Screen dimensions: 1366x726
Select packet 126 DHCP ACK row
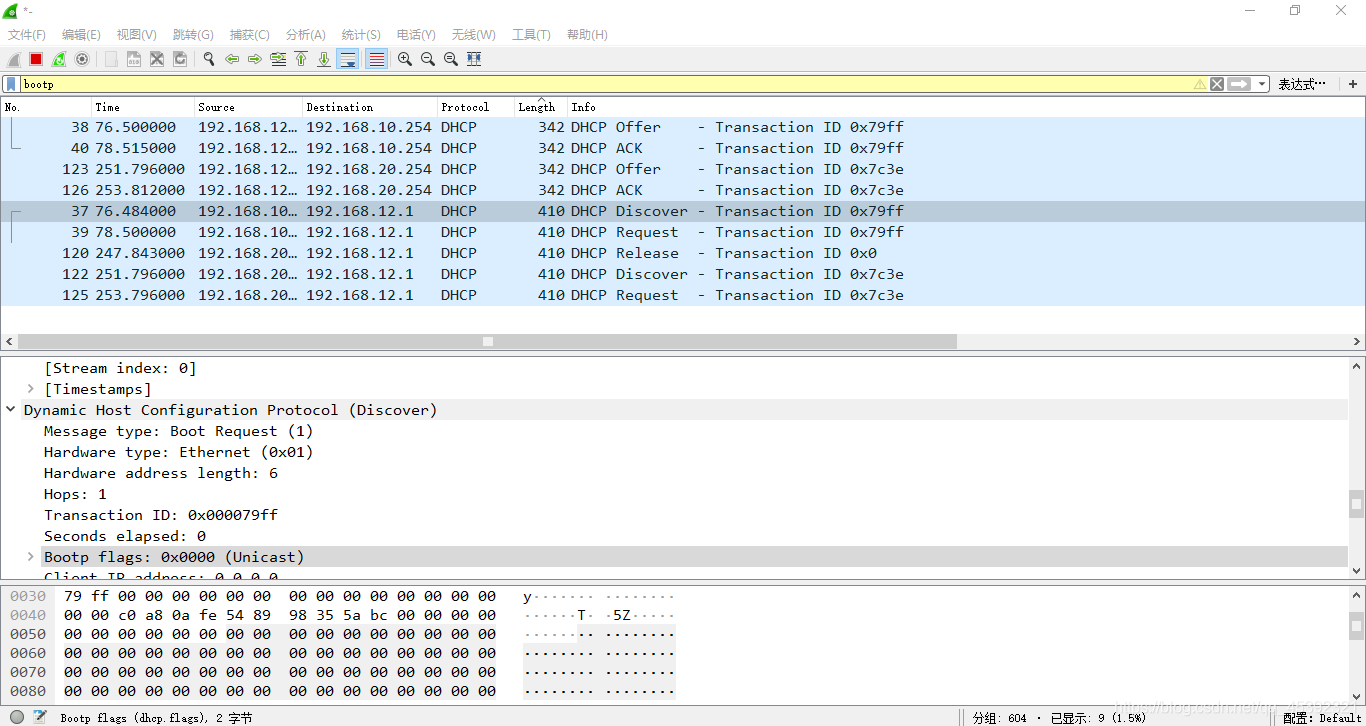tap(683, 190)
